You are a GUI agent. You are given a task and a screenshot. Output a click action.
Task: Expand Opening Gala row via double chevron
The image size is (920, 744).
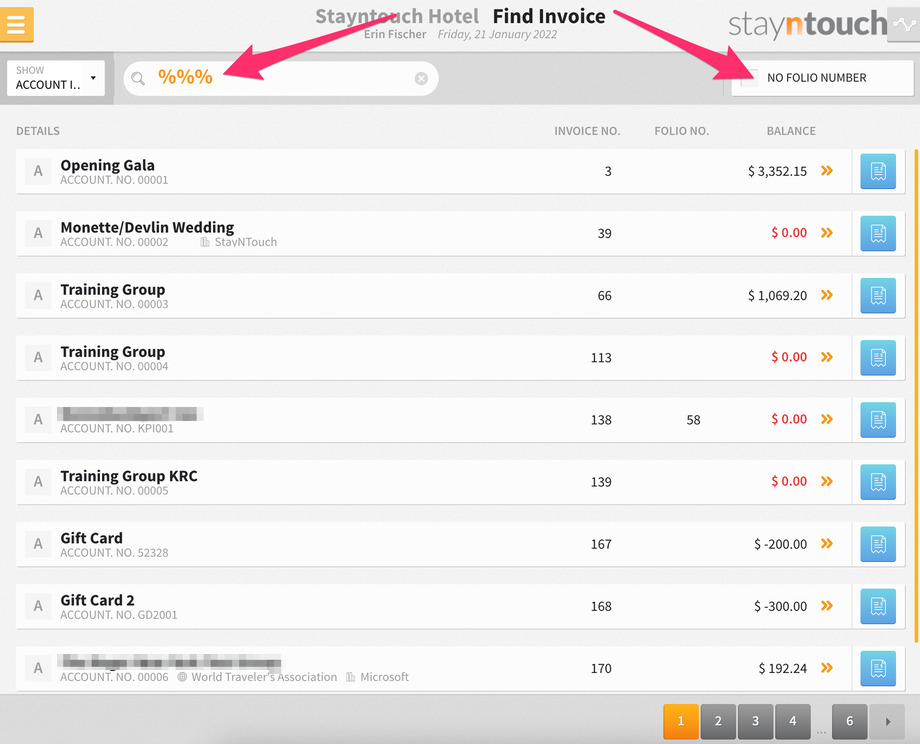827,171
